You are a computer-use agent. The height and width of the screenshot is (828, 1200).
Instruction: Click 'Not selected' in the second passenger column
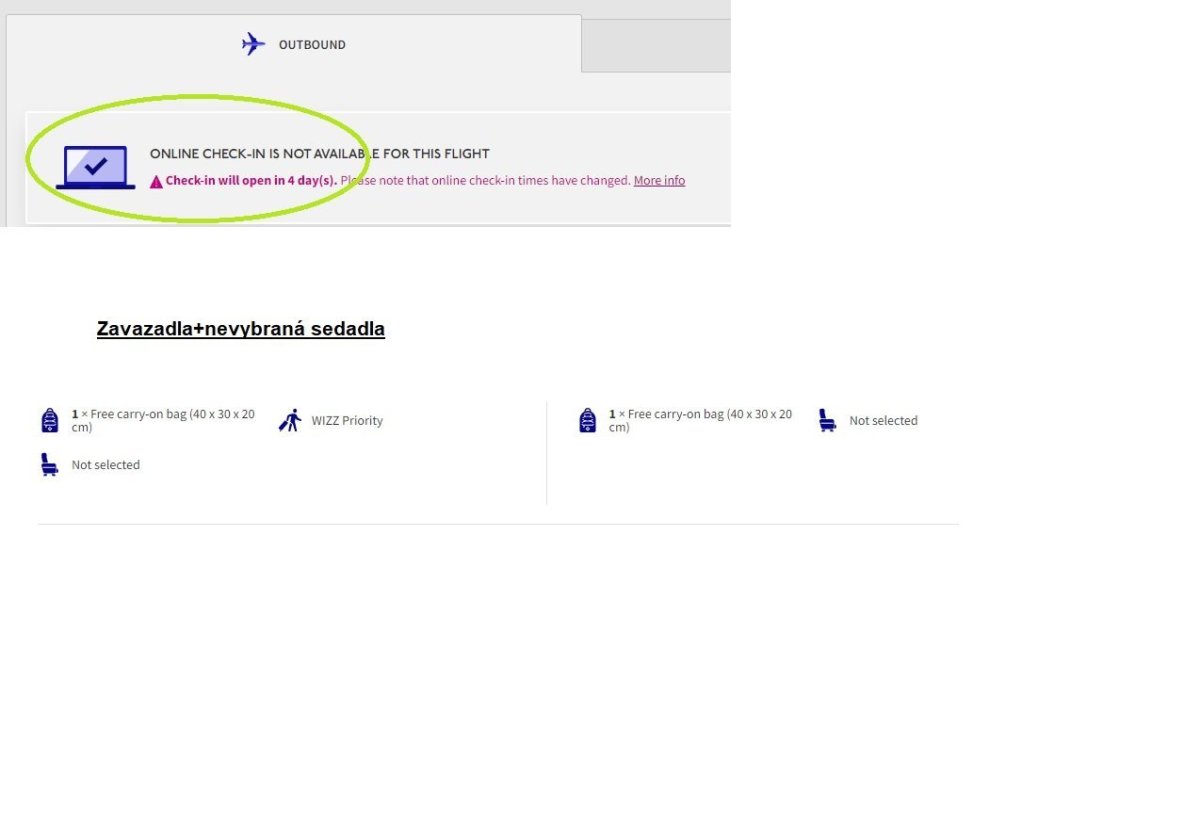pyautogui.click(x=883, y=421)
